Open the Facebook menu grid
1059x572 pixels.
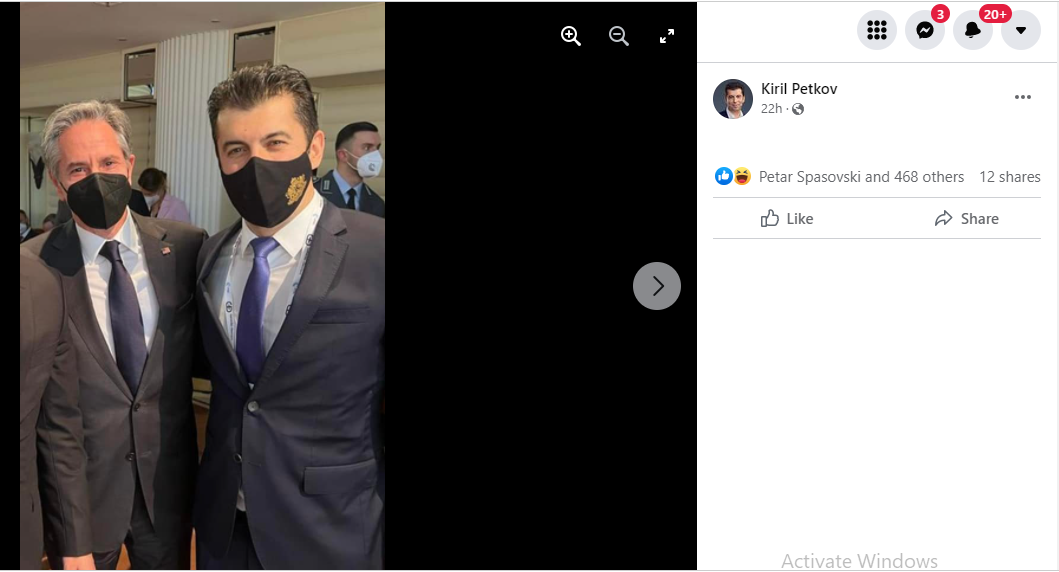(x=877, y=30)
